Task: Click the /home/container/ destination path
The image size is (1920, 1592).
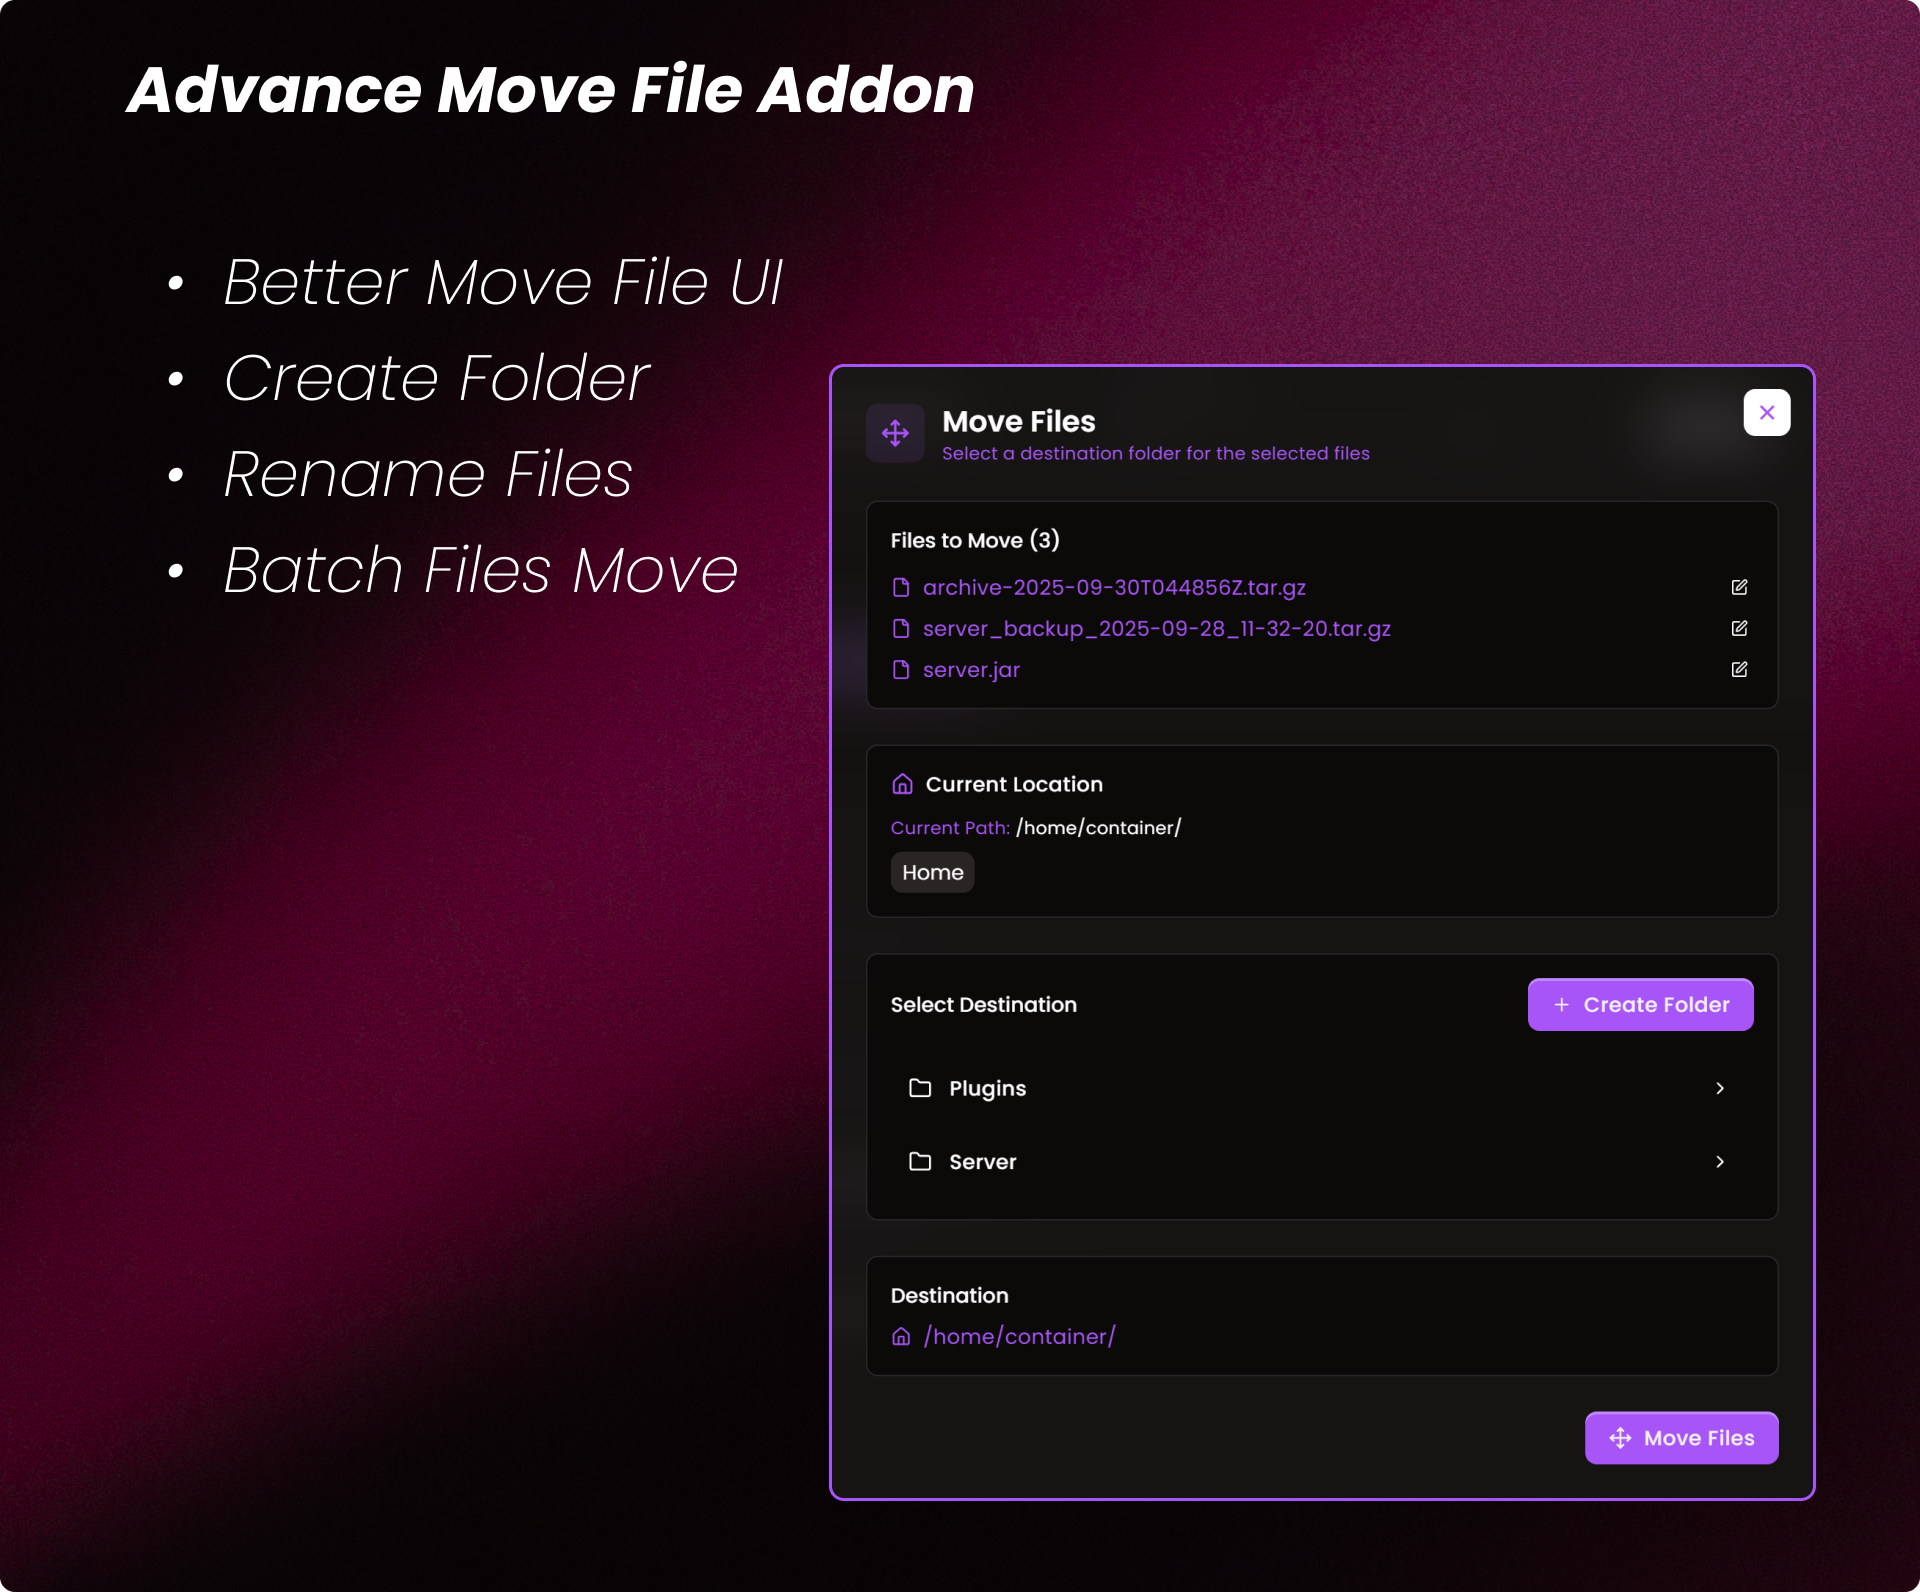Action: pos(1019,1337)
